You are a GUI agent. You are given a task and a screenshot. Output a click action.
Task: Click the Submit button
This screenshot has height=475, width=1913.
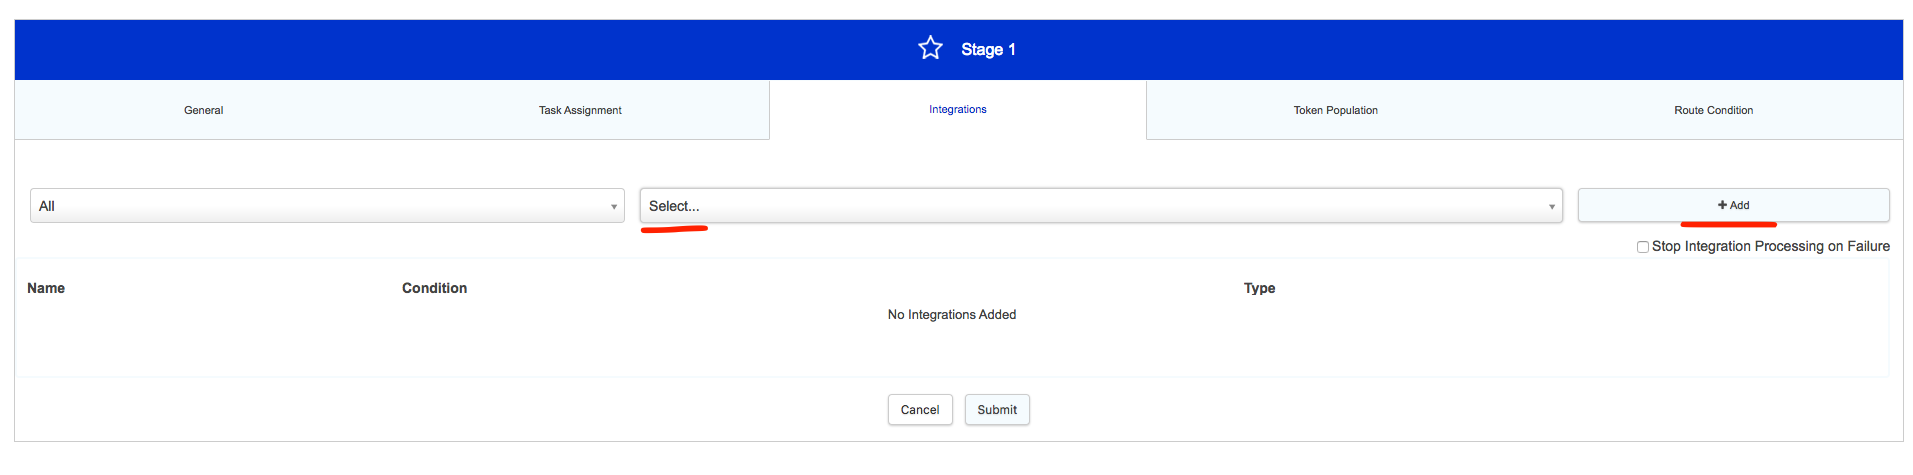click(997, 410)
